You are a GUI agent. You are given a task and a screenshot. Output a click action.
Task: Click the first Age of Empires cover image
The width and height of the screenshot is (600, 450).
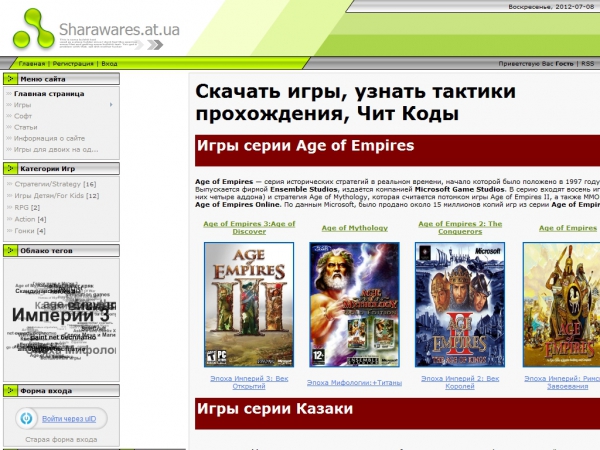click(x=561, y=305)
